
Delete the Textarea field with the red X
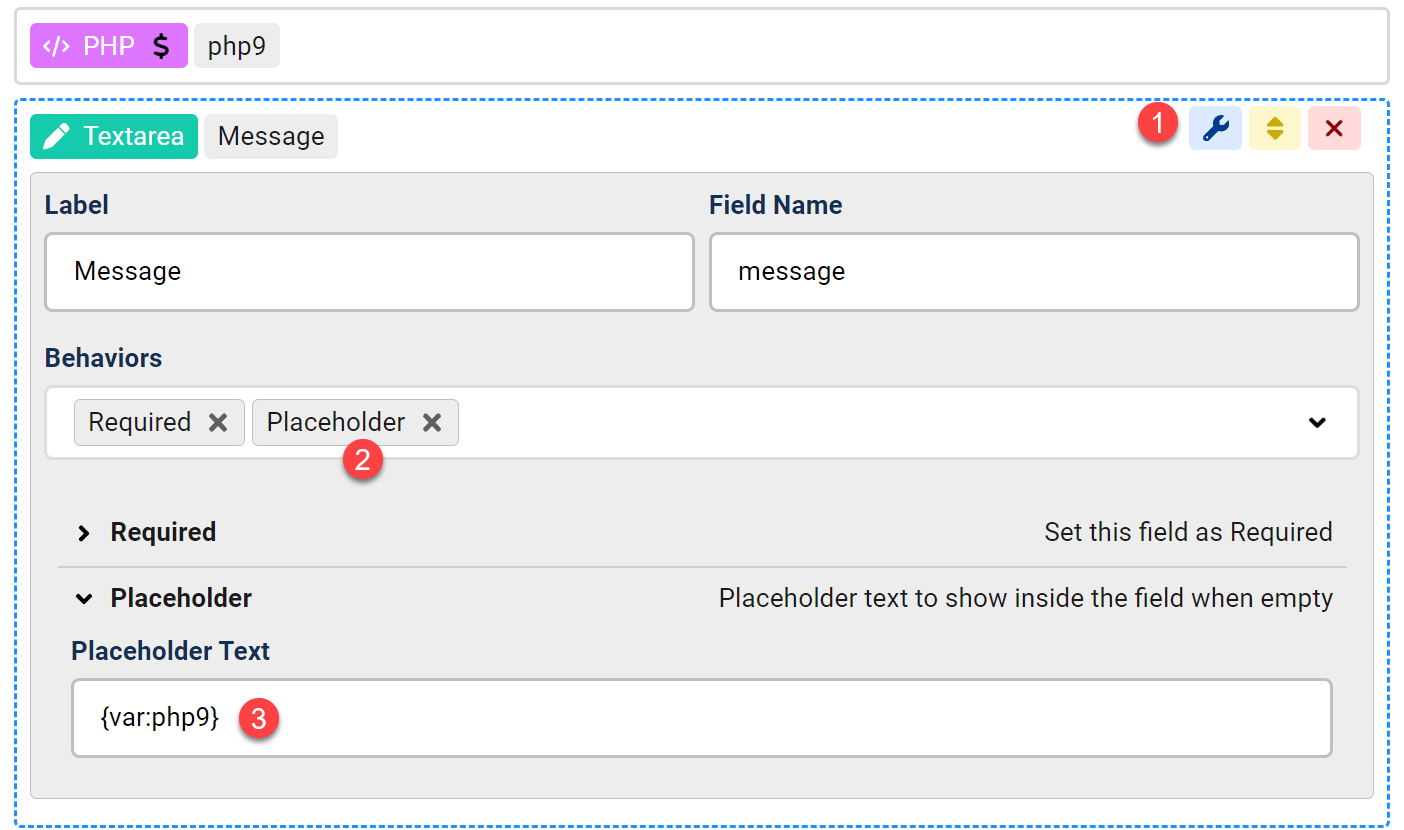click(1334, 129)
